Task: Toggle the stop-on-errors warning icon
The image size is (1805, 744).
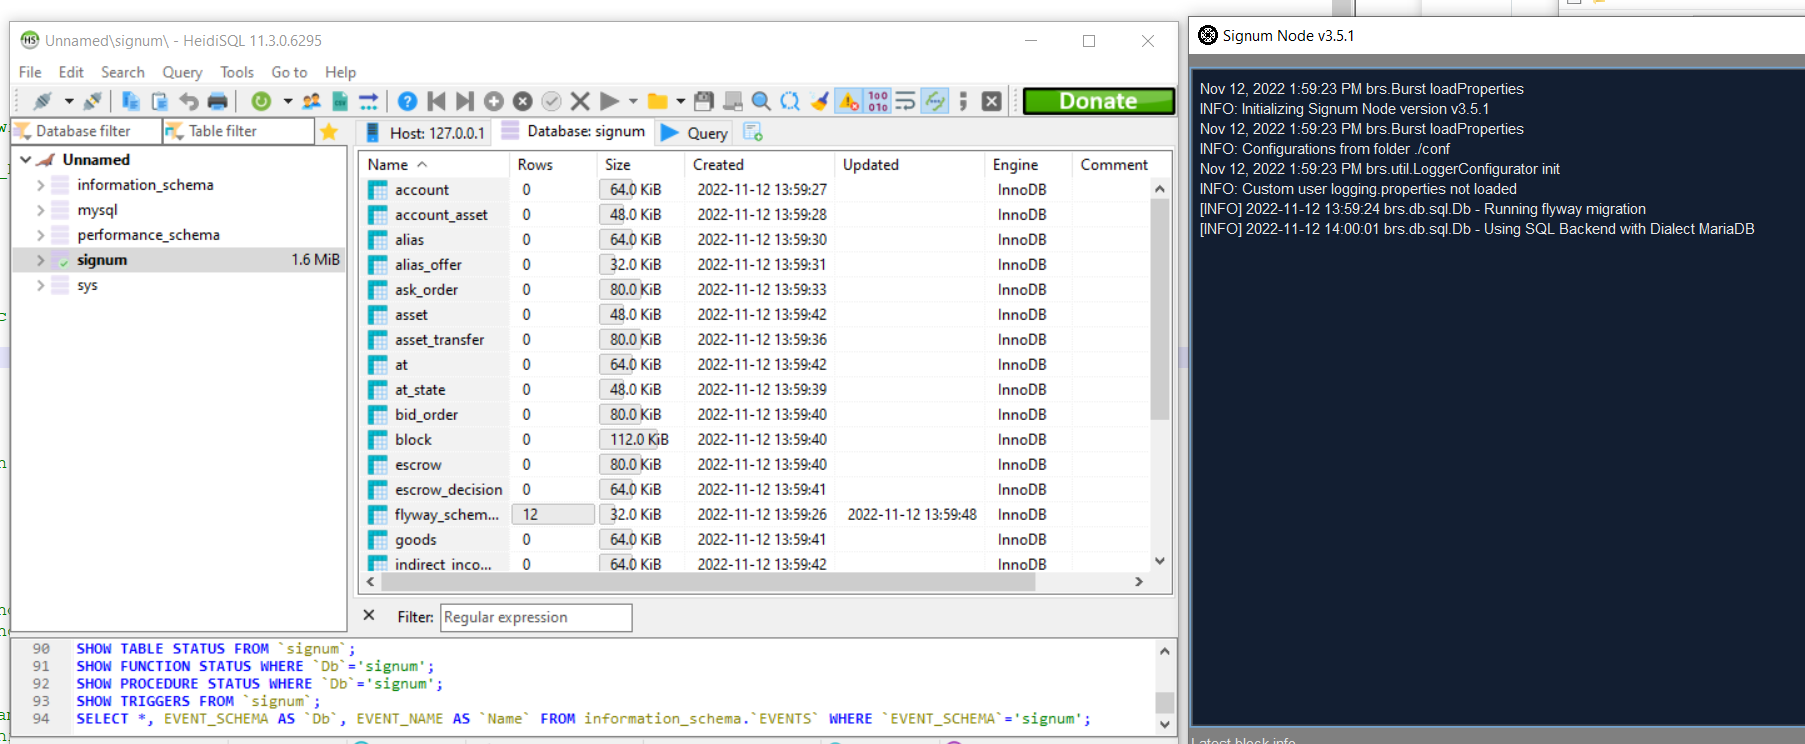Action: pos(849,101)
